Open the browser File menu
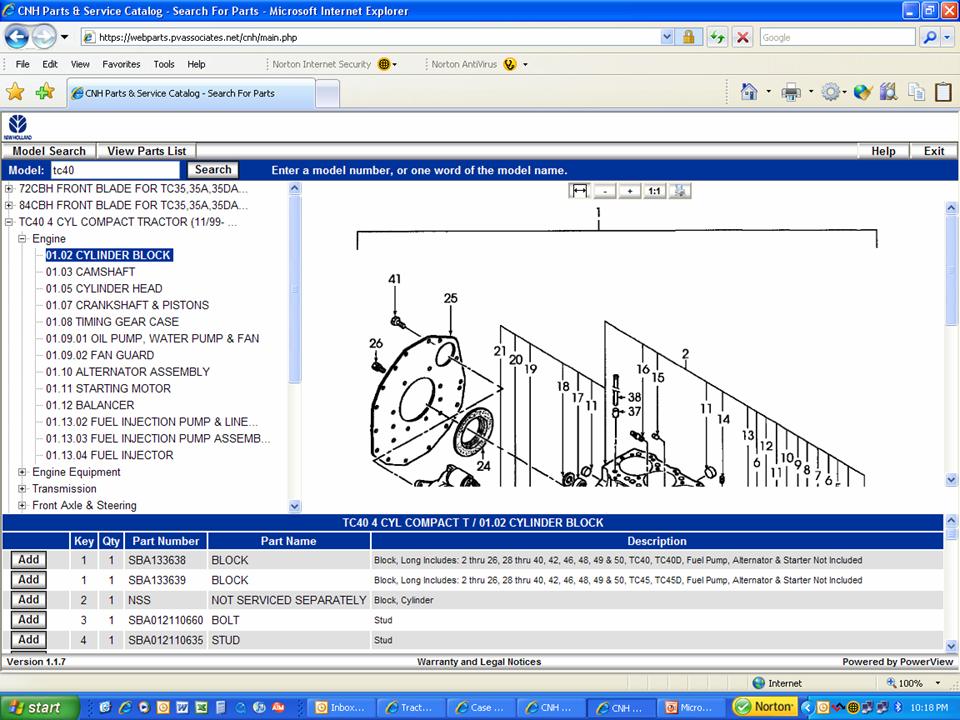The height and width of the screenshot is (720, 960). point(22,64)
